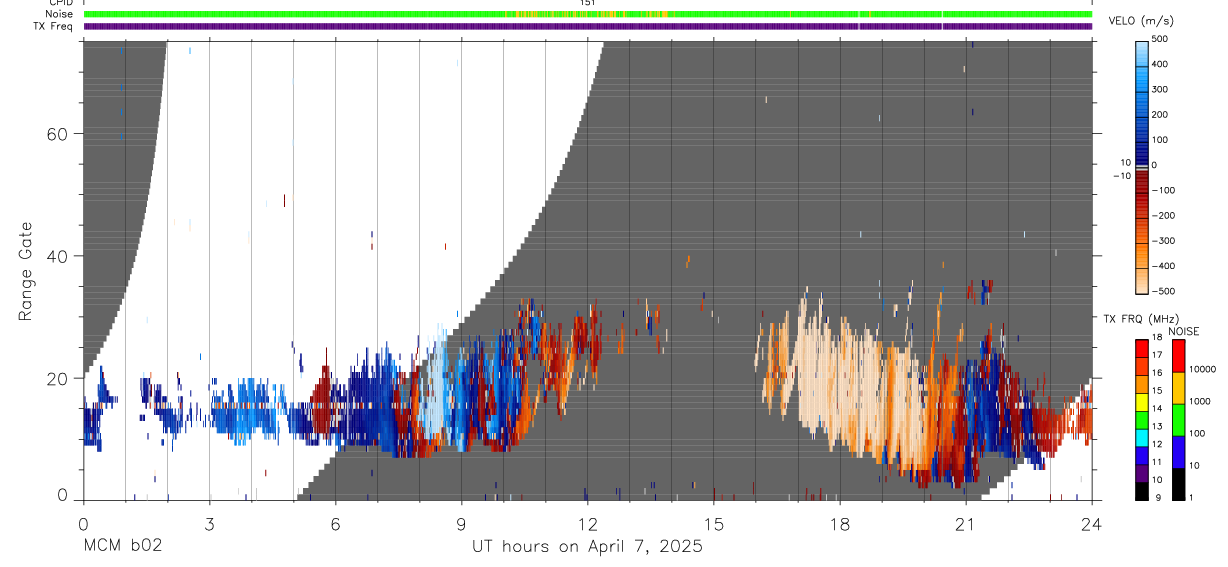Click the 60 tick on the Range Gate axis
The image size is (1228, 567).
[x=56, y=133]
